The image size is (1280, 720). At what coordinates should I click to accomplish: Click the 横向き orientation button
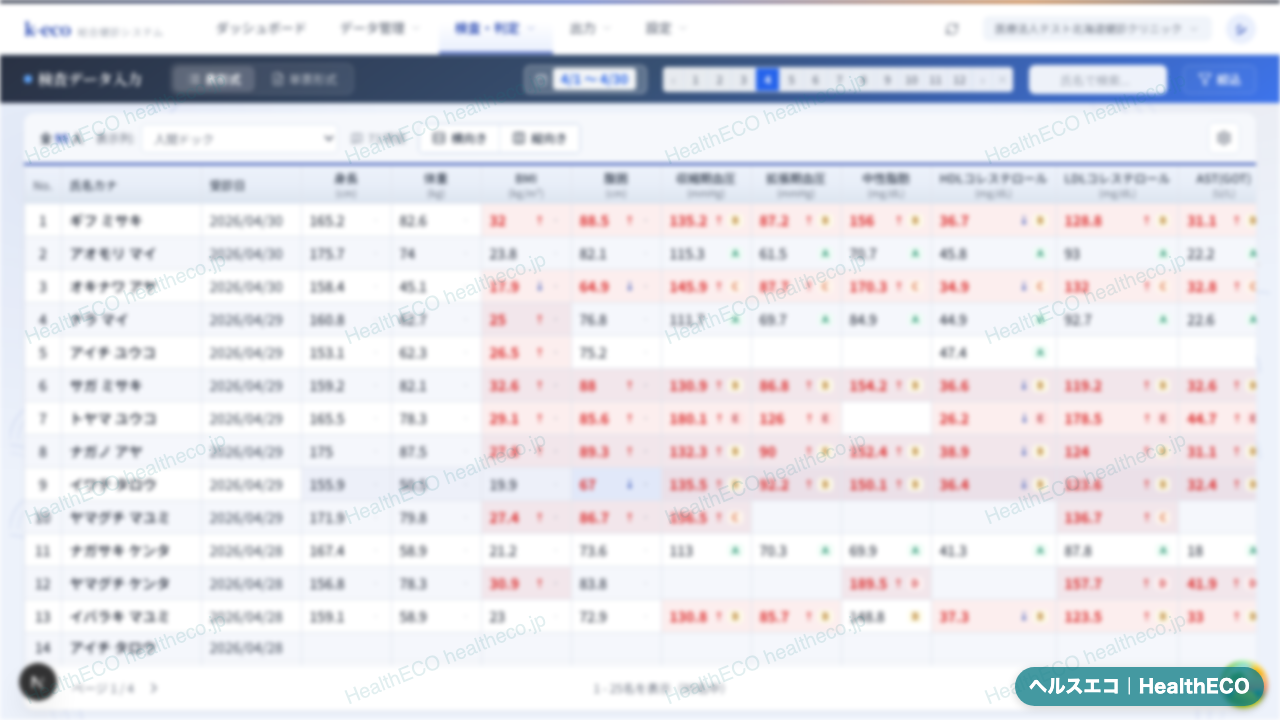point(459,138)
